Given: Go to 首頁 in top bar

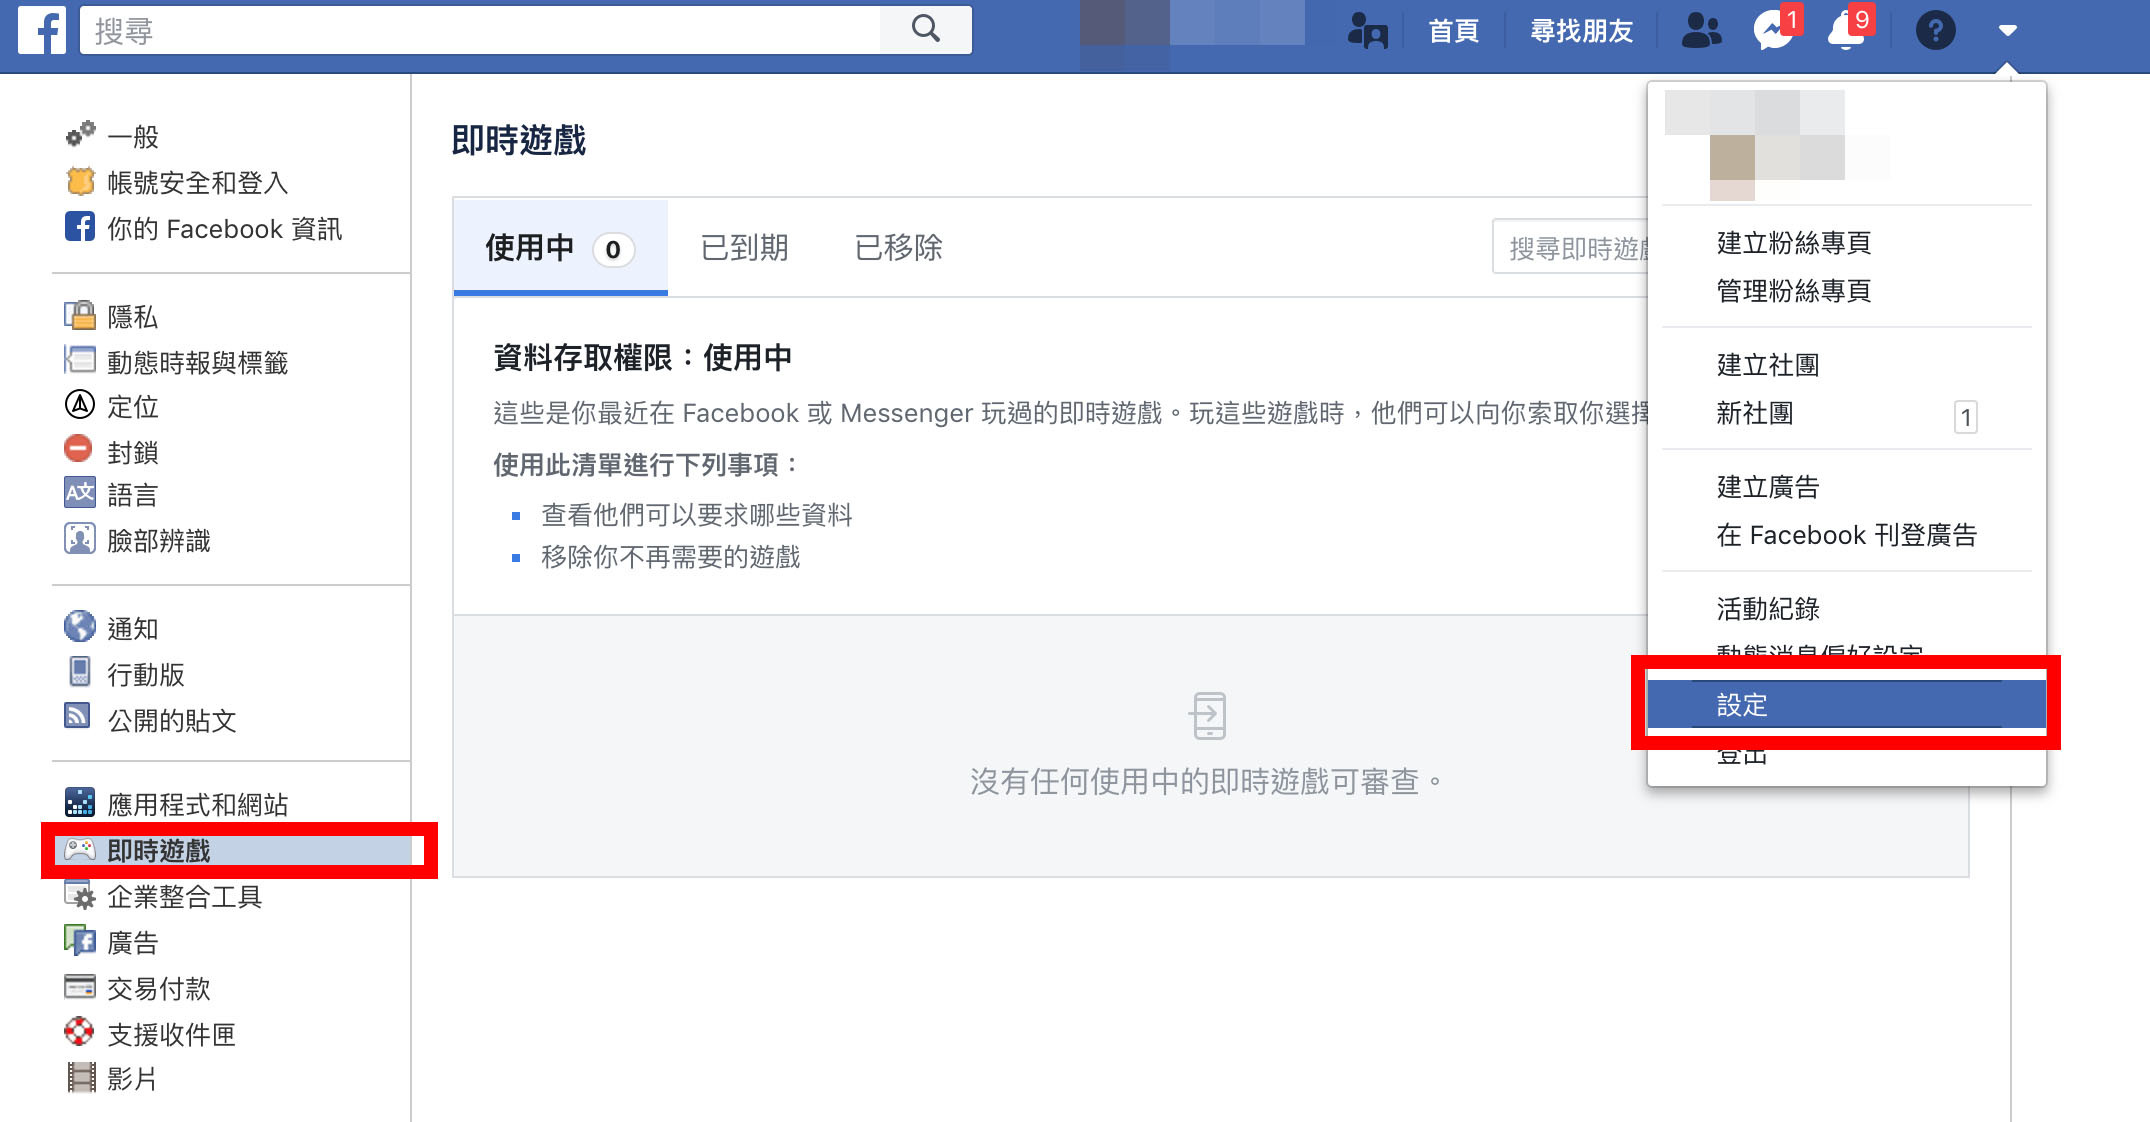Looking at the screenshot, I should 1453,31.
